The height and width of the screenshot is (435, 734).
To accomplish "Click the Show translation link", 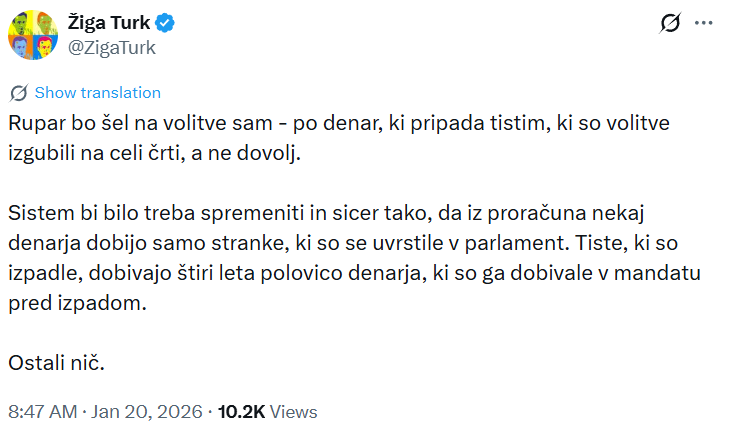I will [x=97, y=93].
